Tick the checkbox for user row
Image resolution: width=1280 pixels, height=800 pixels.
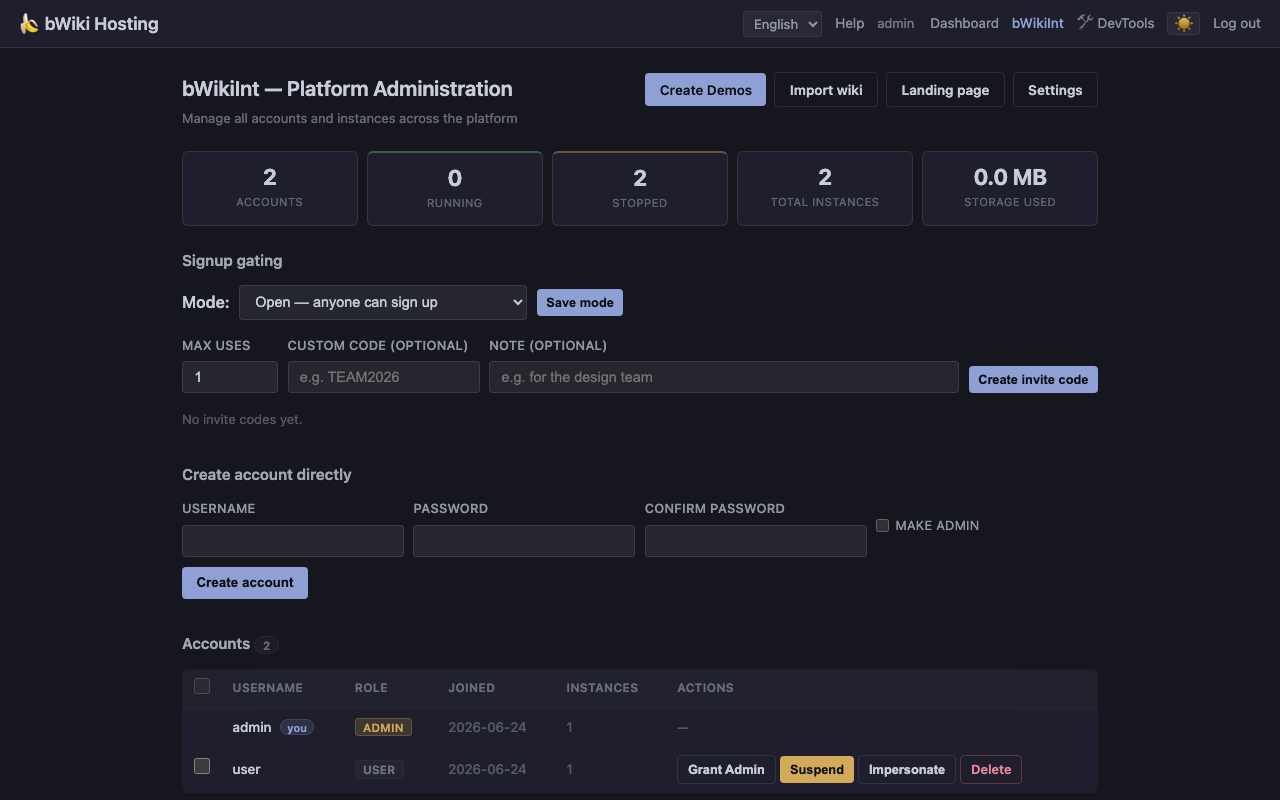coord(202,766)
